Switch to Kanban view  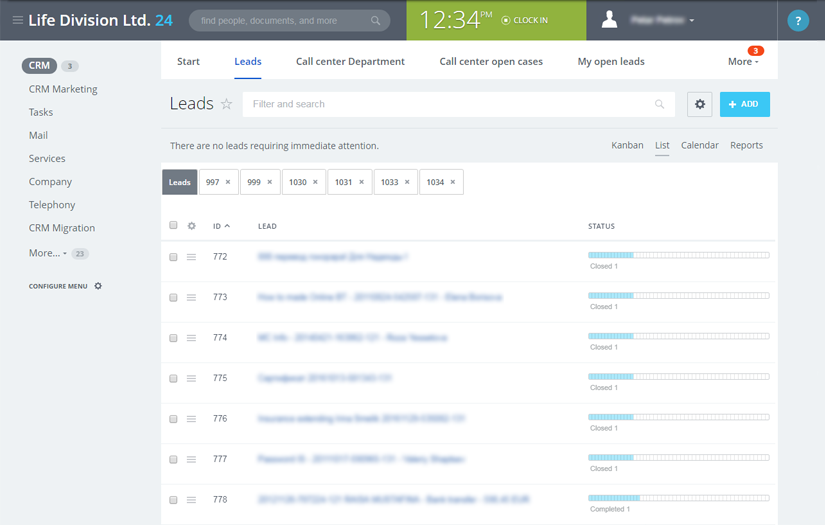click(627, 145)
